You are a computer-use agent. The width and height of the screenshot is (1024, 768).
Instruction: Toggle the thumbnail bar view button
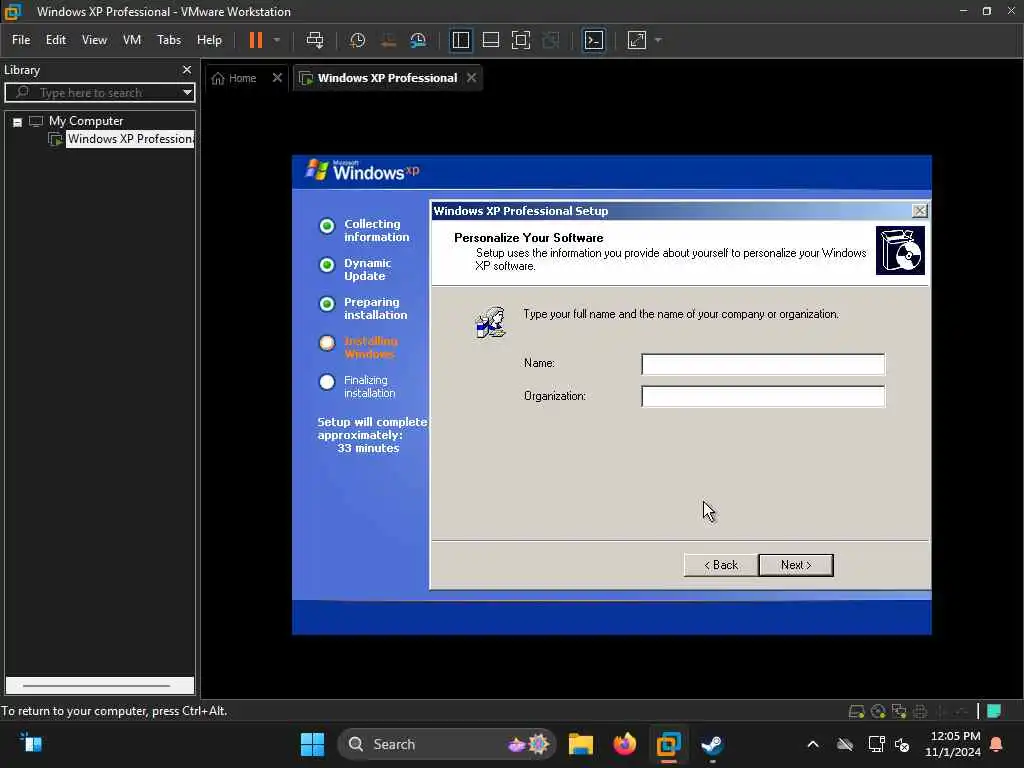pos(490,40)
